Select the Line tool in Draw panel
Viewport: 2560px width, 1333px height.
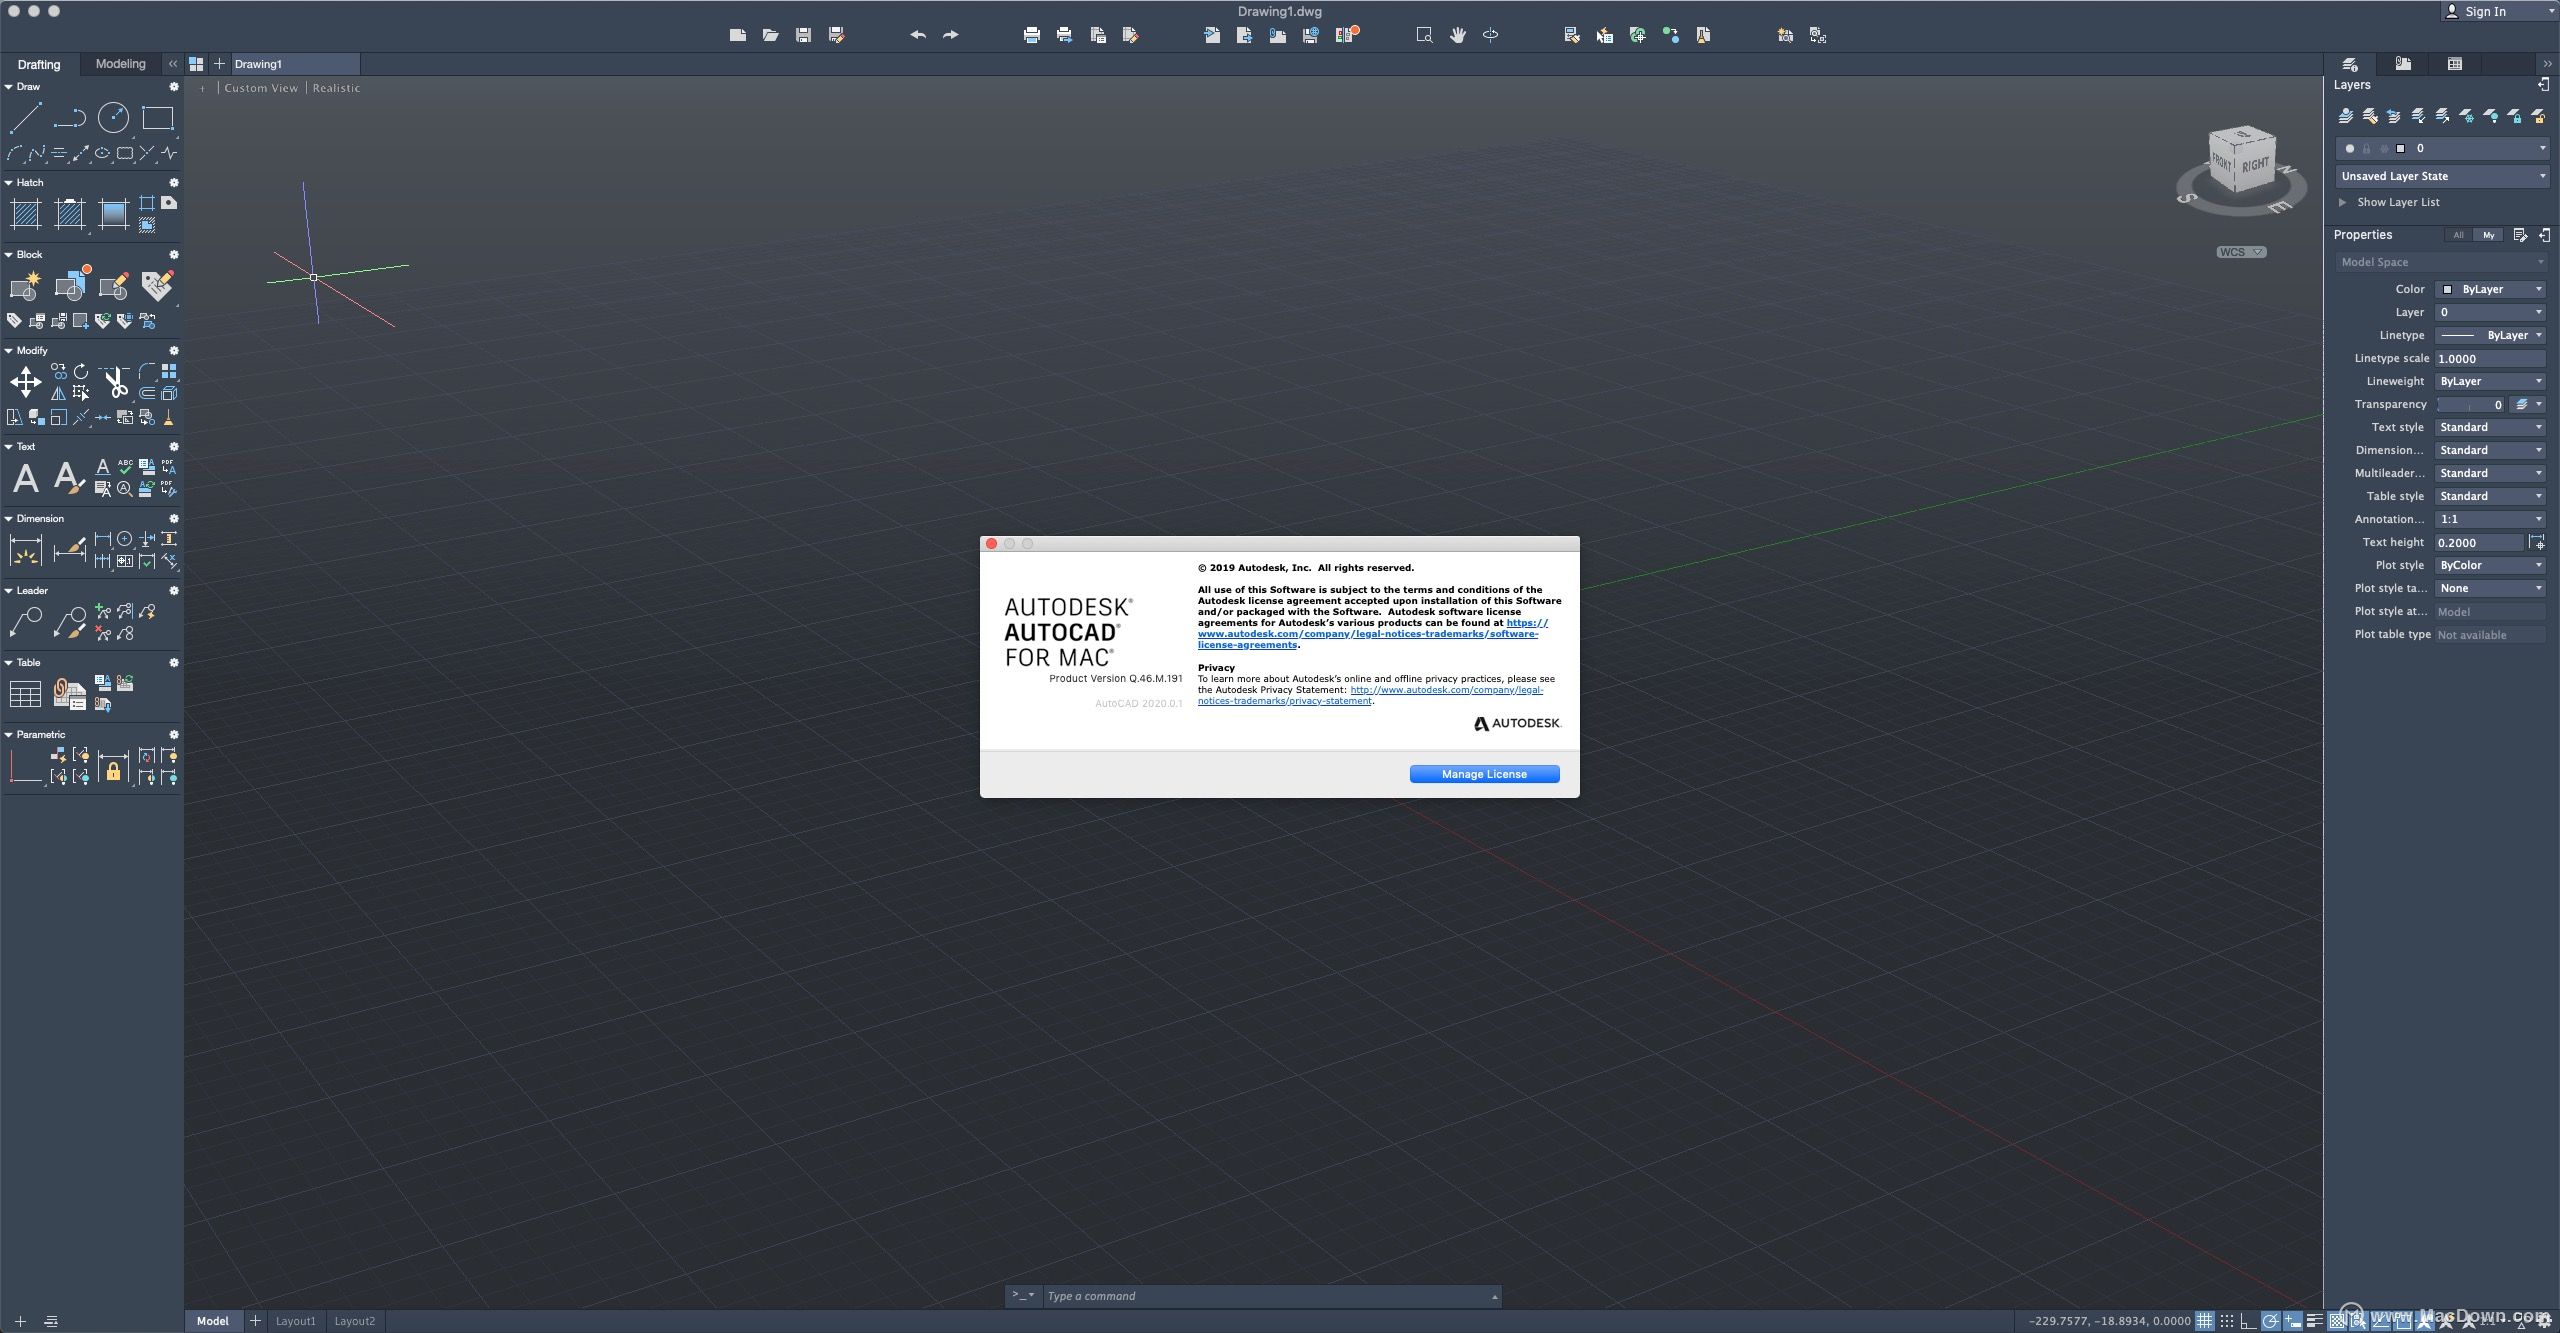point(25,119)
